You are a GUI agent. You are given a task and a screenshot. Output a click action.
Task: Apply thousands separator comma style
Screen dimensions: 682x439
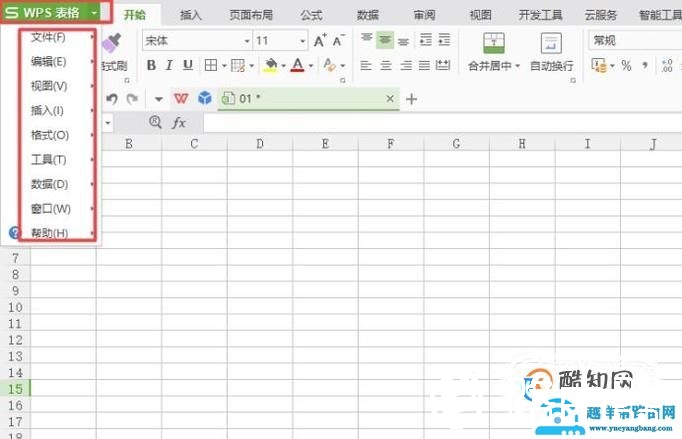pos(645,65)
